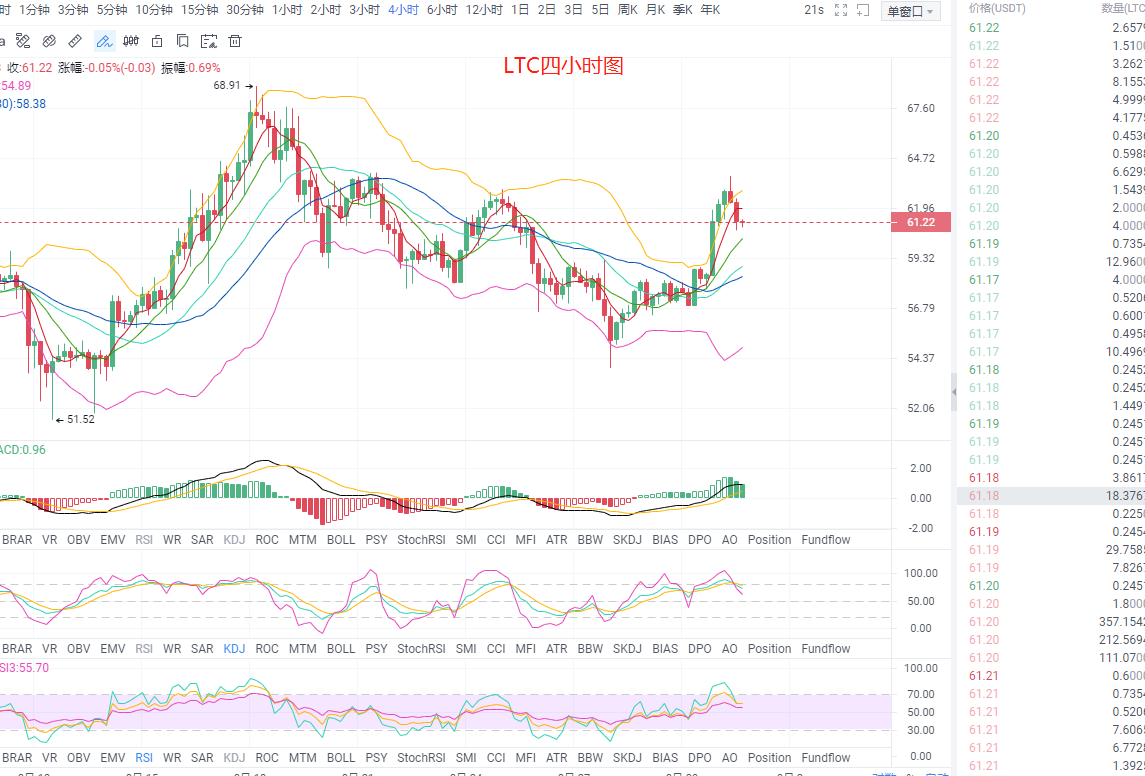Open the 单窗口 window layout dropdown

click(x=910, y=11)
